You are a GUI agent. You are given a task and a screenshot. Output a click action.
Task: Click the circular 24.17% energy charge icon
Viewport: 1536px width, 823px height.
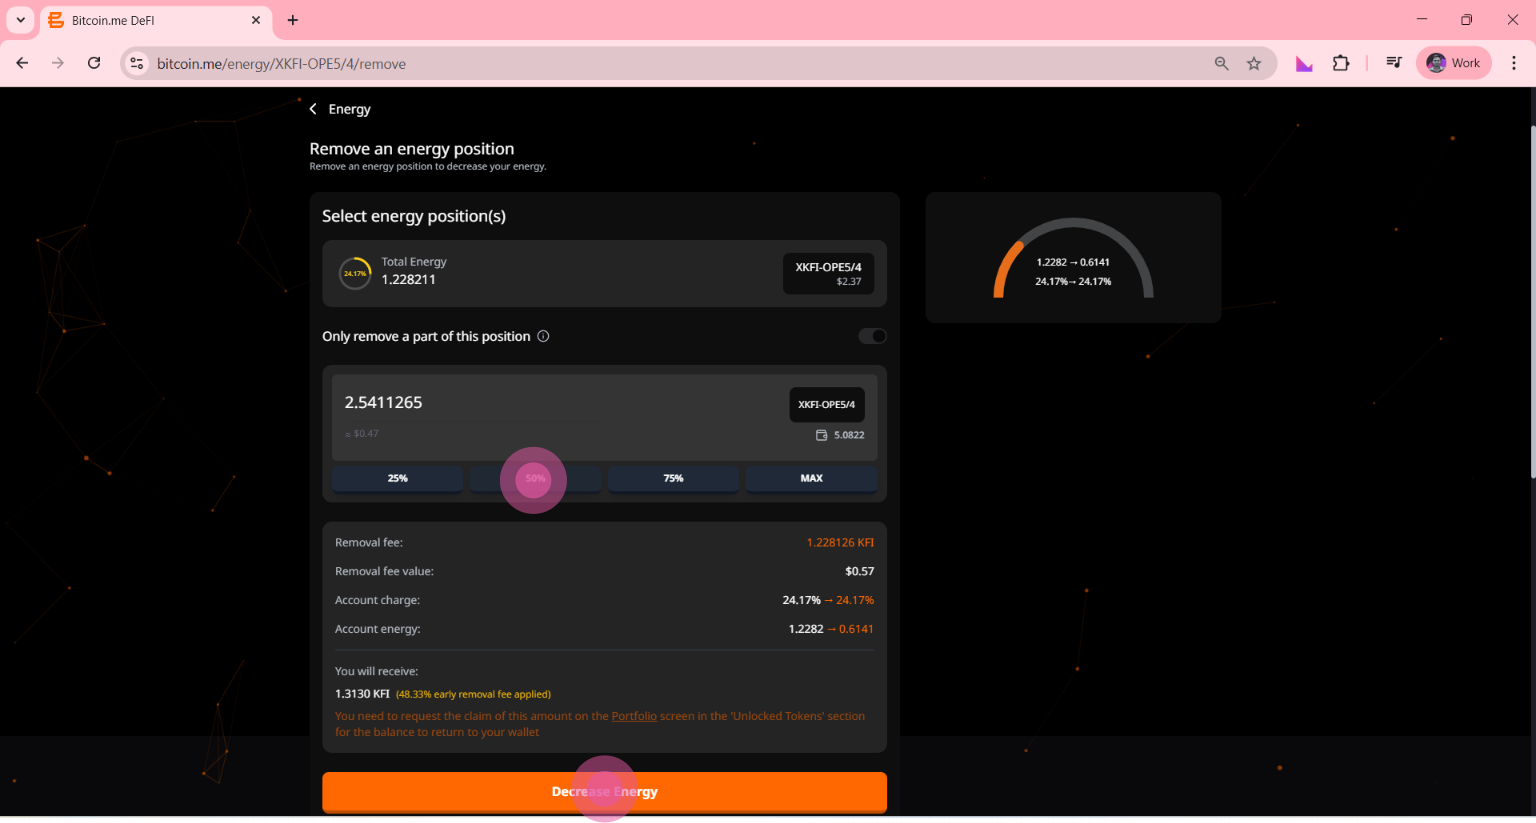355,273
